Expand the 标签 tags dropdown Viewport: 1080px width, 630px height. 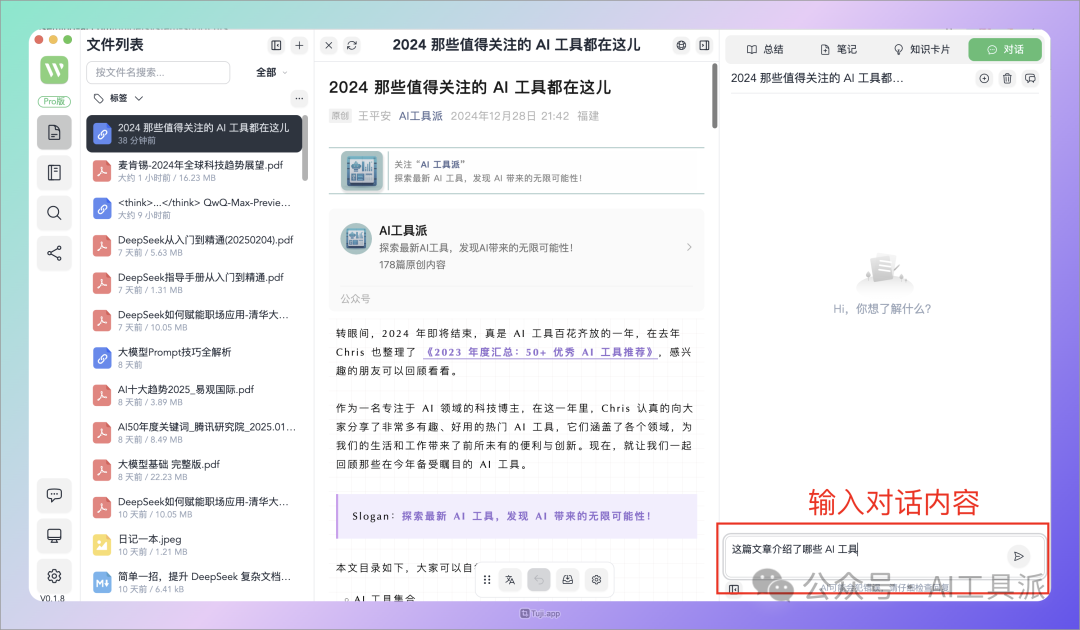(118, 98)
